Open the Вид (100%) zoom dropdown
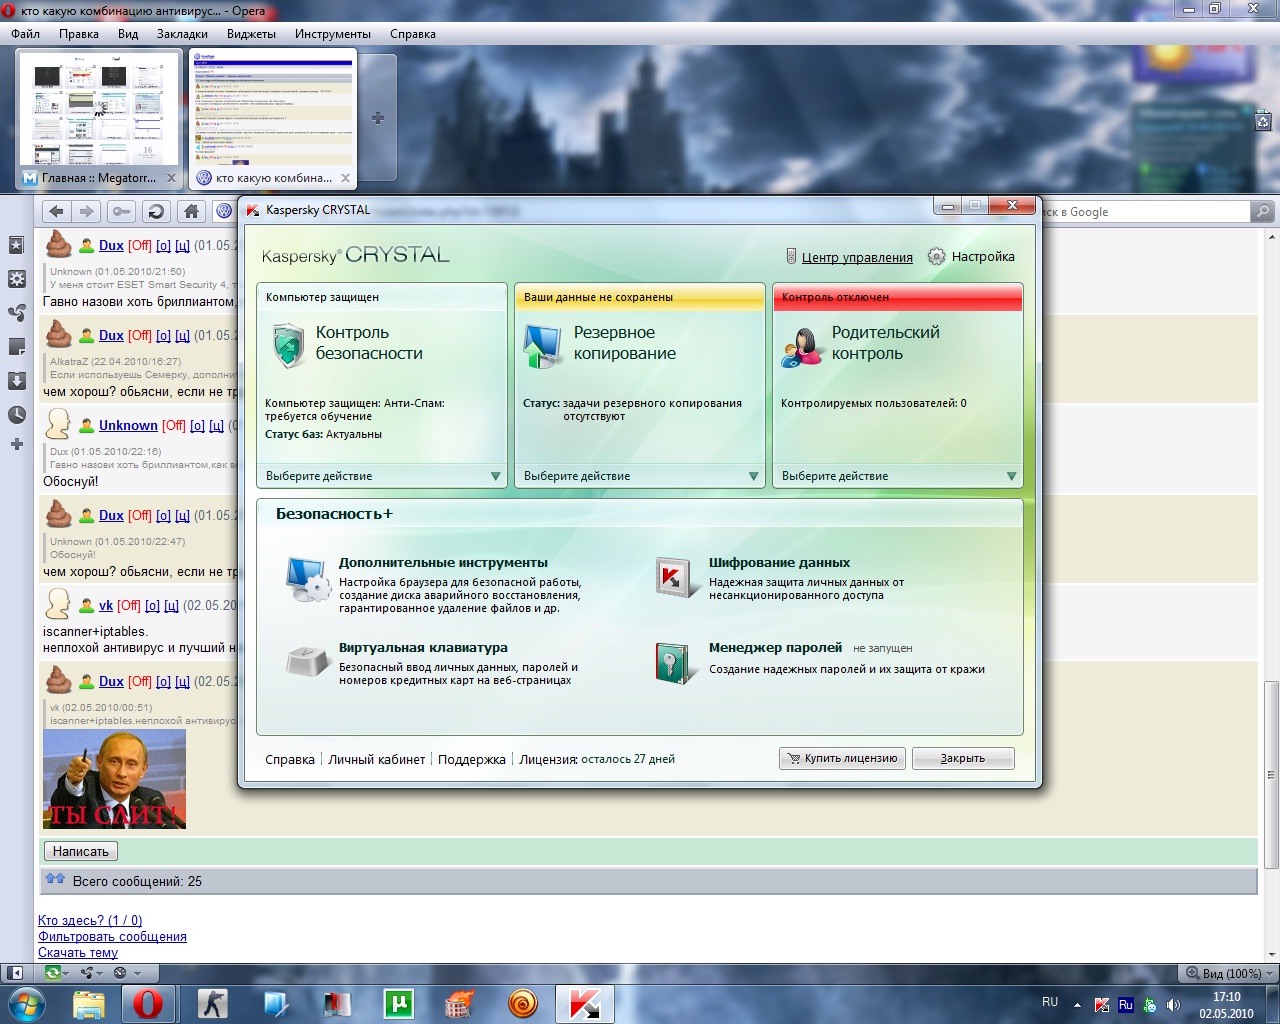1280x1024 pixels. tap(1230, 973)
